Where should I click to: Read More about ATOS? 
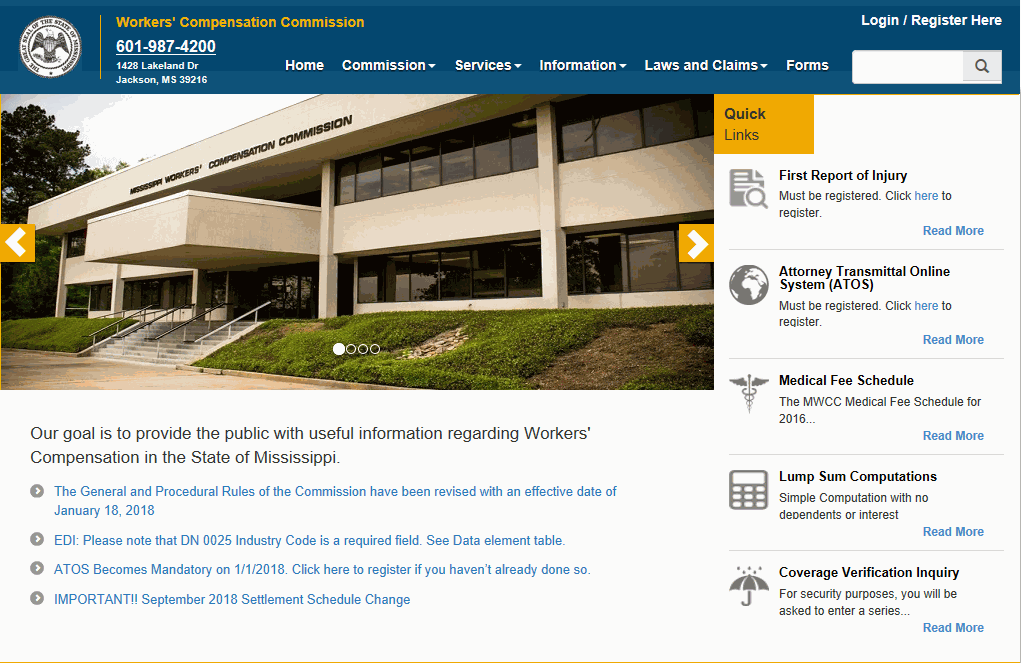click(953, 339)
